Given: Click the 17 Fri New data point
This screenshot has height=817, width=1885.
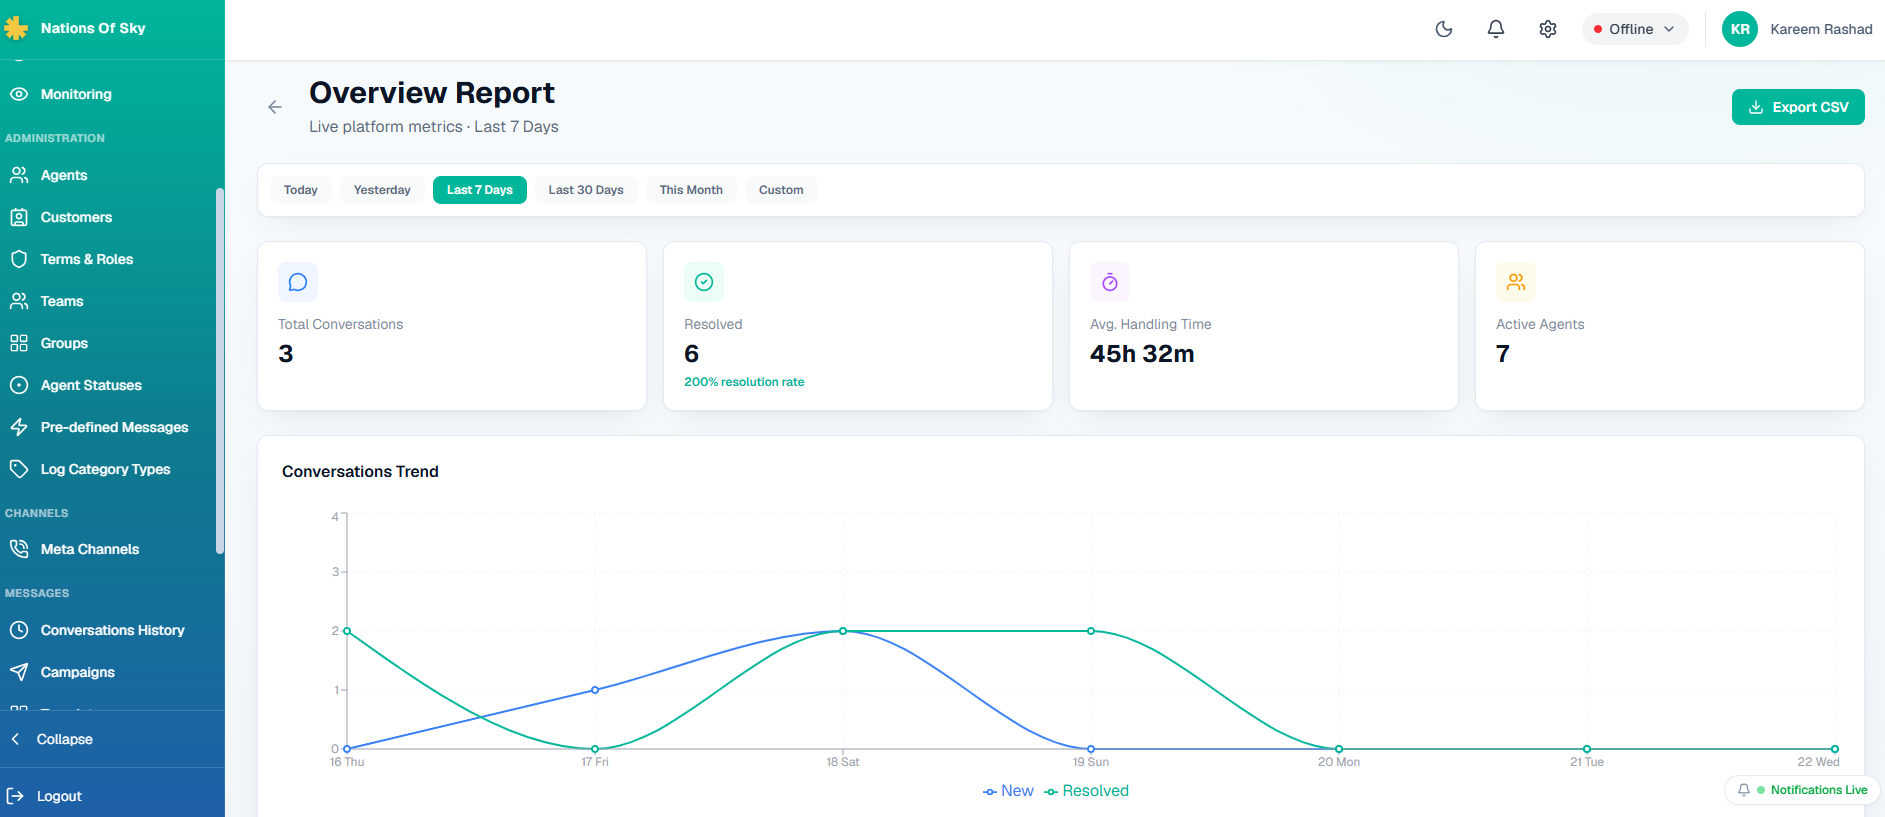Looking at the screenshot, I should tap(595, 690).
